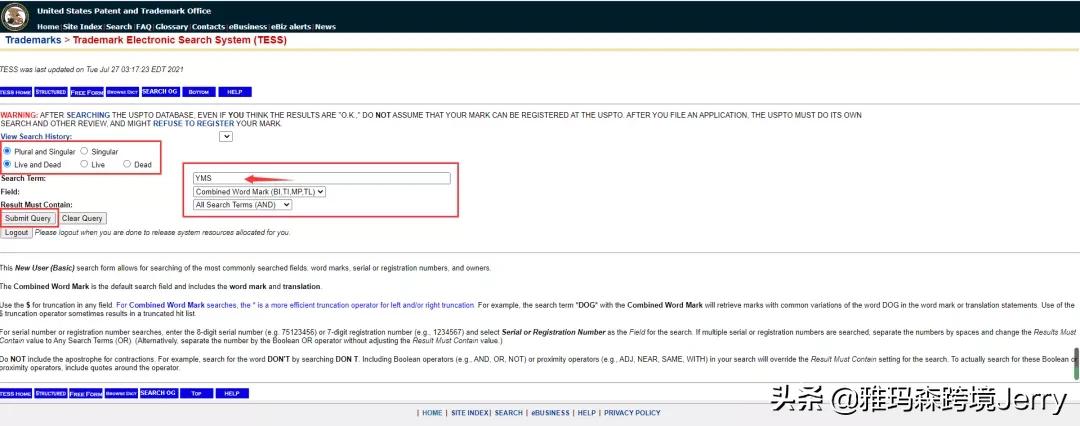Select the Plural and Singular radio button
The height and width of the screenshot is (426, 1080).
click(x=8, y=151)
